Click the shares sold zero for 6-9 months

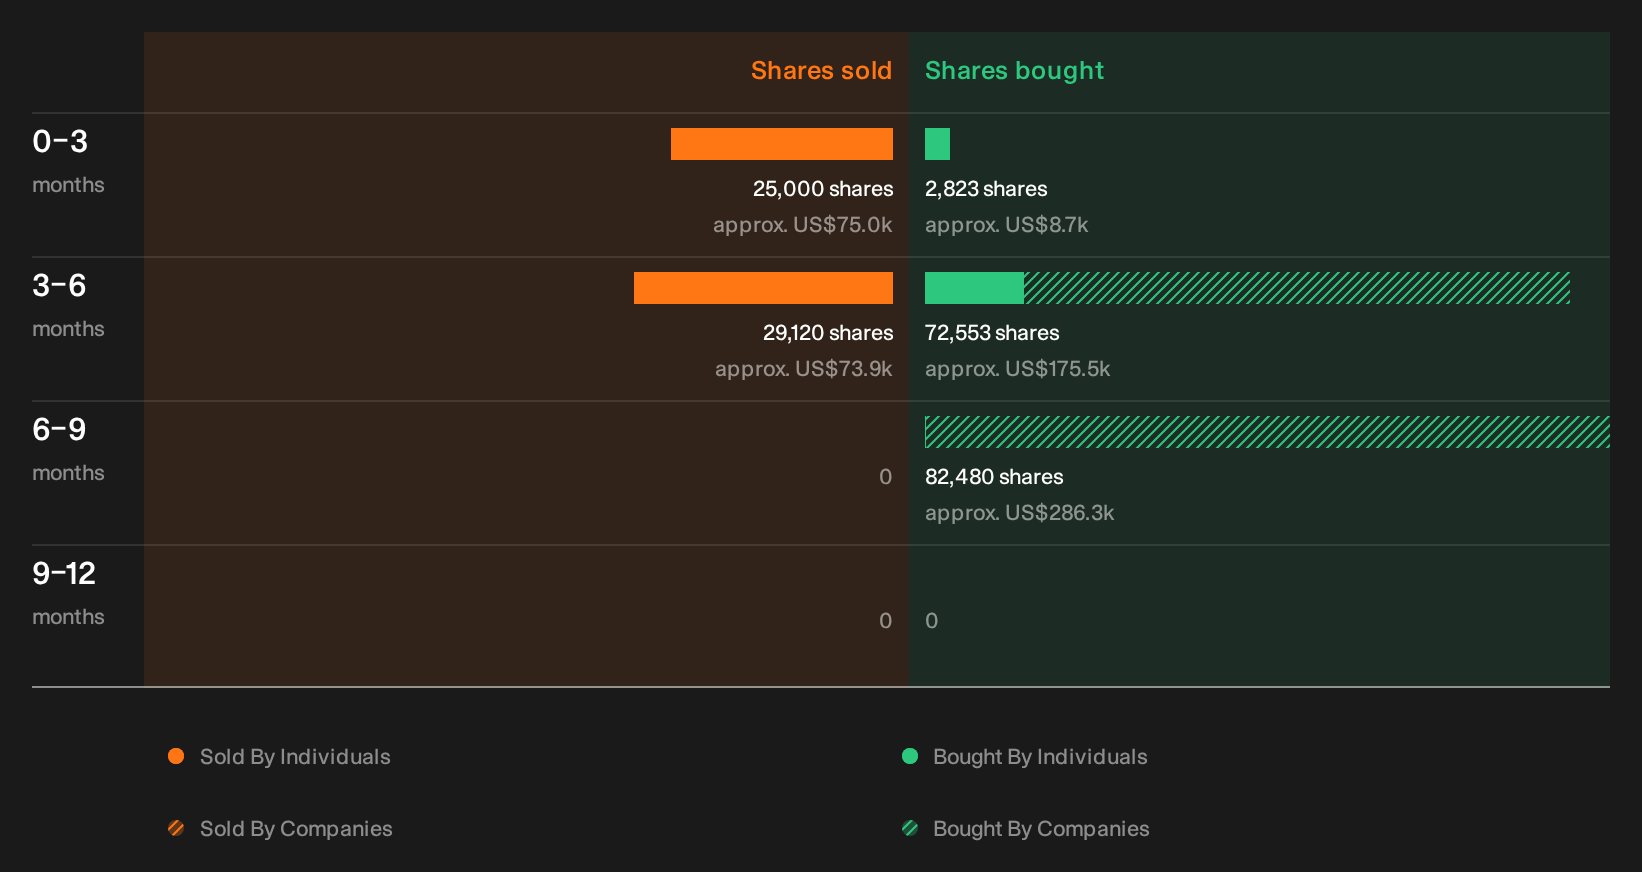(x=885, y=477)
